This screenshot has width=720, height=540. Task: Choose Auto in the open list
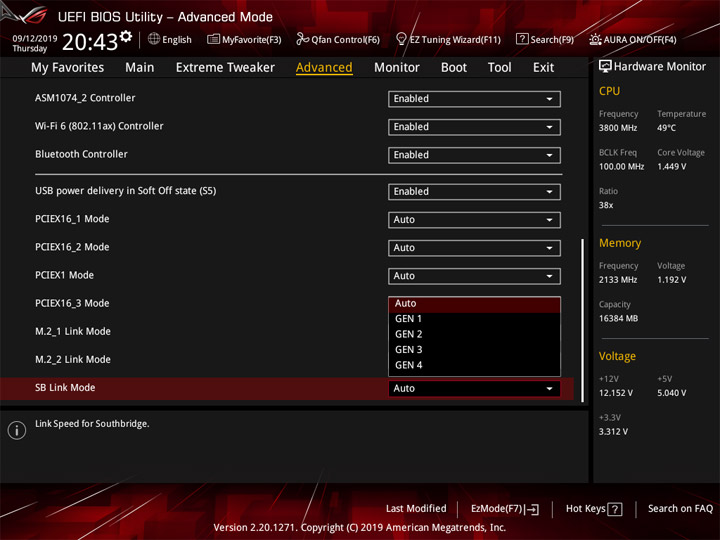(474, 304)
